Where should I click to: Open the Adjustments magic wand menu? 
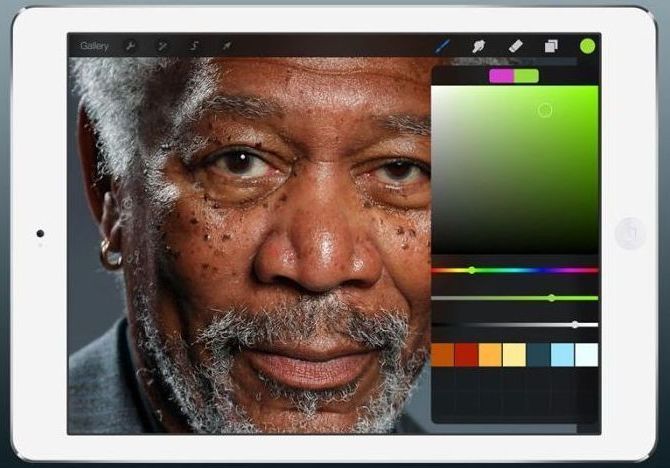[162, 46]
